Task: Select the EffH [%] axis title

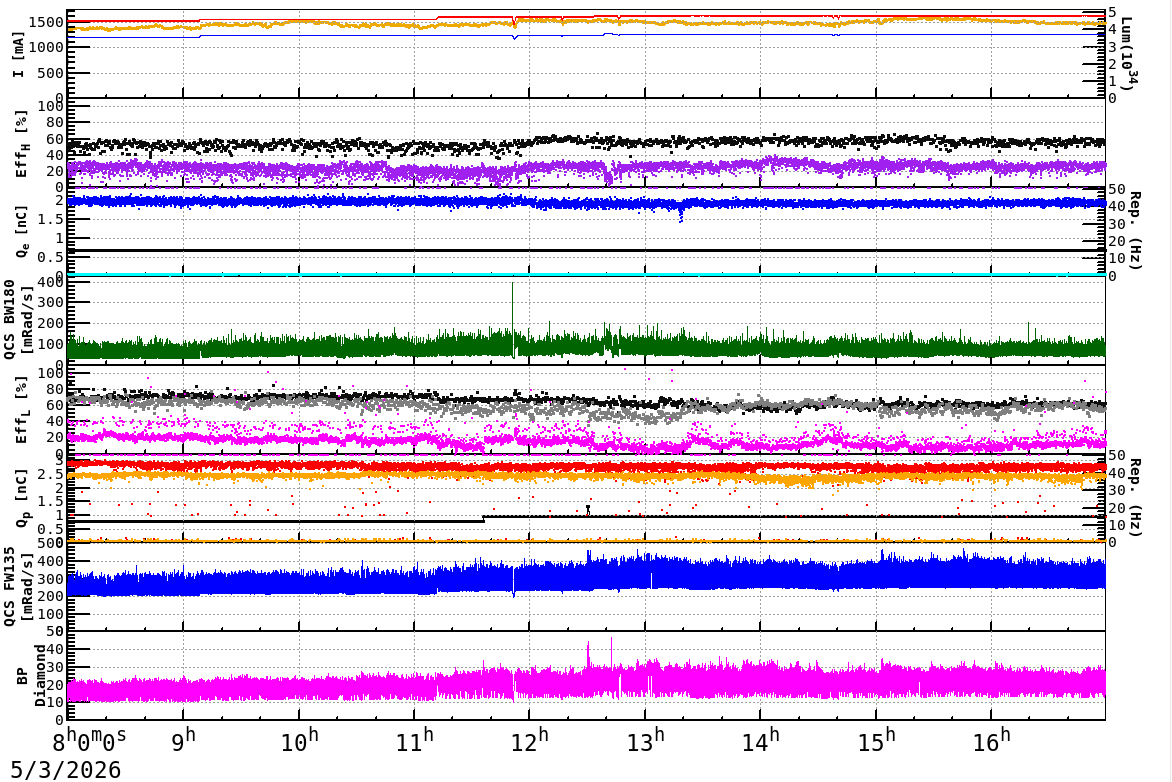Action: (x=22, y=144)
